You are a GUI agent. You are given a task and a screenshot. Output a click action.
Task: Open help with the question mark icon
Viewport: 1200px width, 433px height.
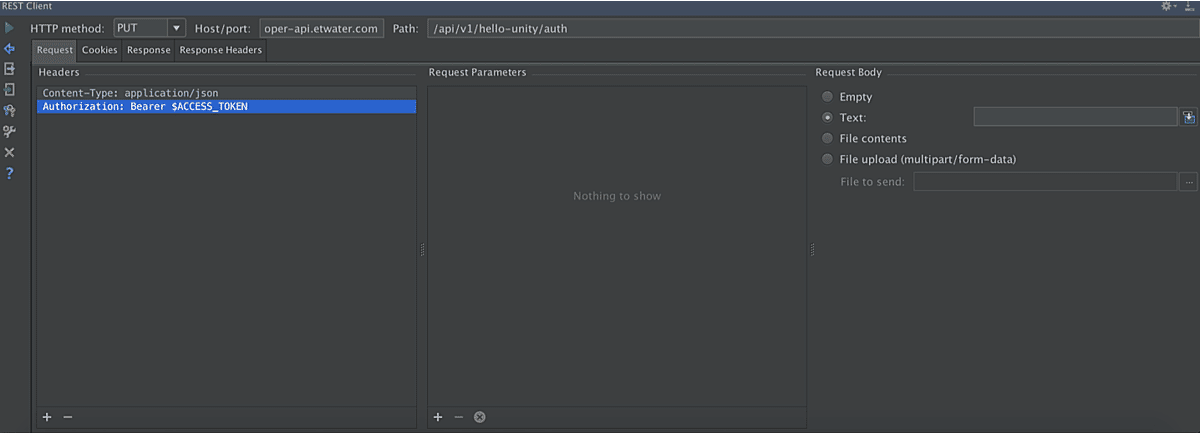(x=10, y=174)
